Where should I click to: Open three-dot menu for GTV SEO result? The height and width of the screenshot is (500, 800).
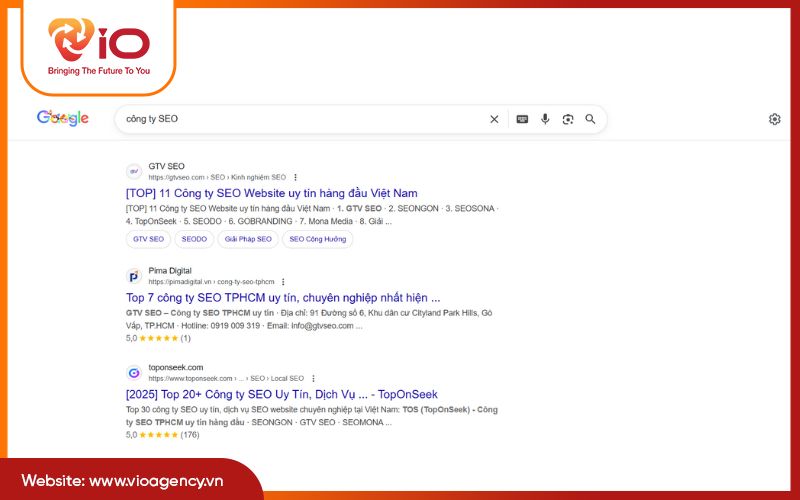pyautogui.click(x=295, y=178)
